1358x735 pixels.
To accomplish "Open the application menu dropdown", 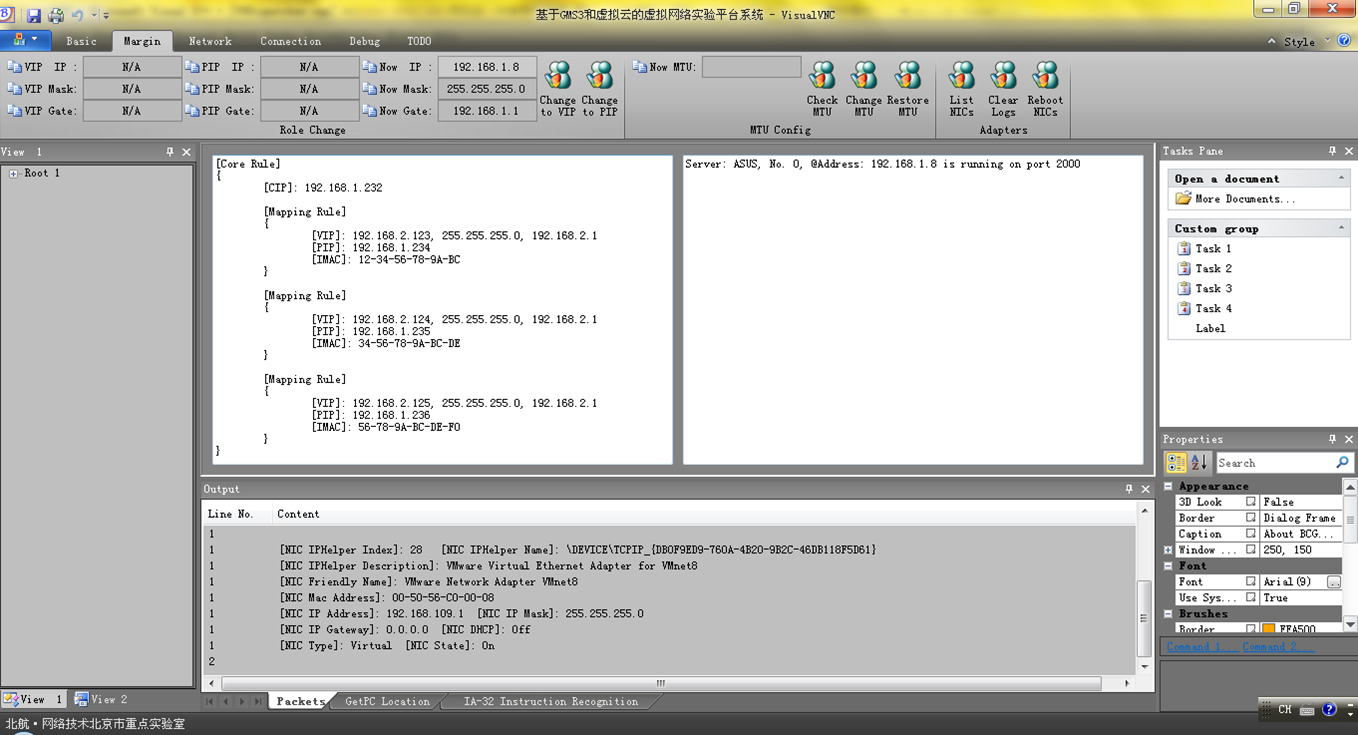I will pyautogui.click(x=25, y=40).
